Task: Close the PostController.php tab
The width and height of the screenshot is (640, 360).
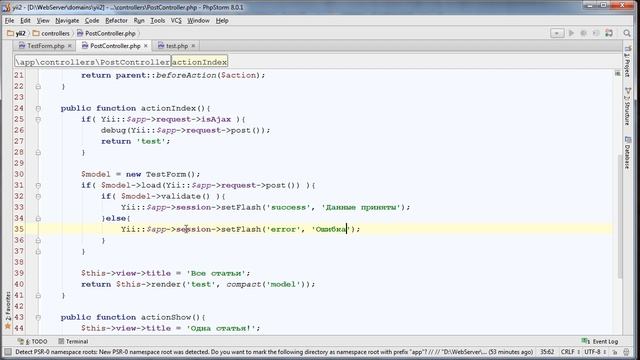Action: coord(145,46)
